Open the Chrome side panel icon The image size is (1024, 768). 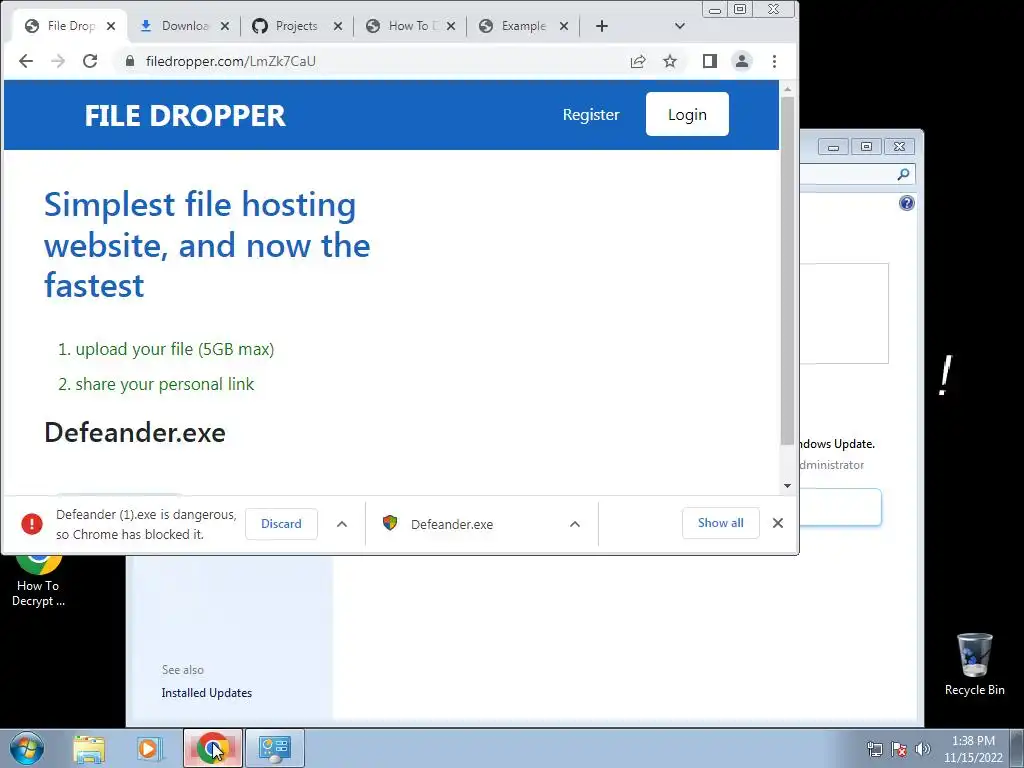710,61
